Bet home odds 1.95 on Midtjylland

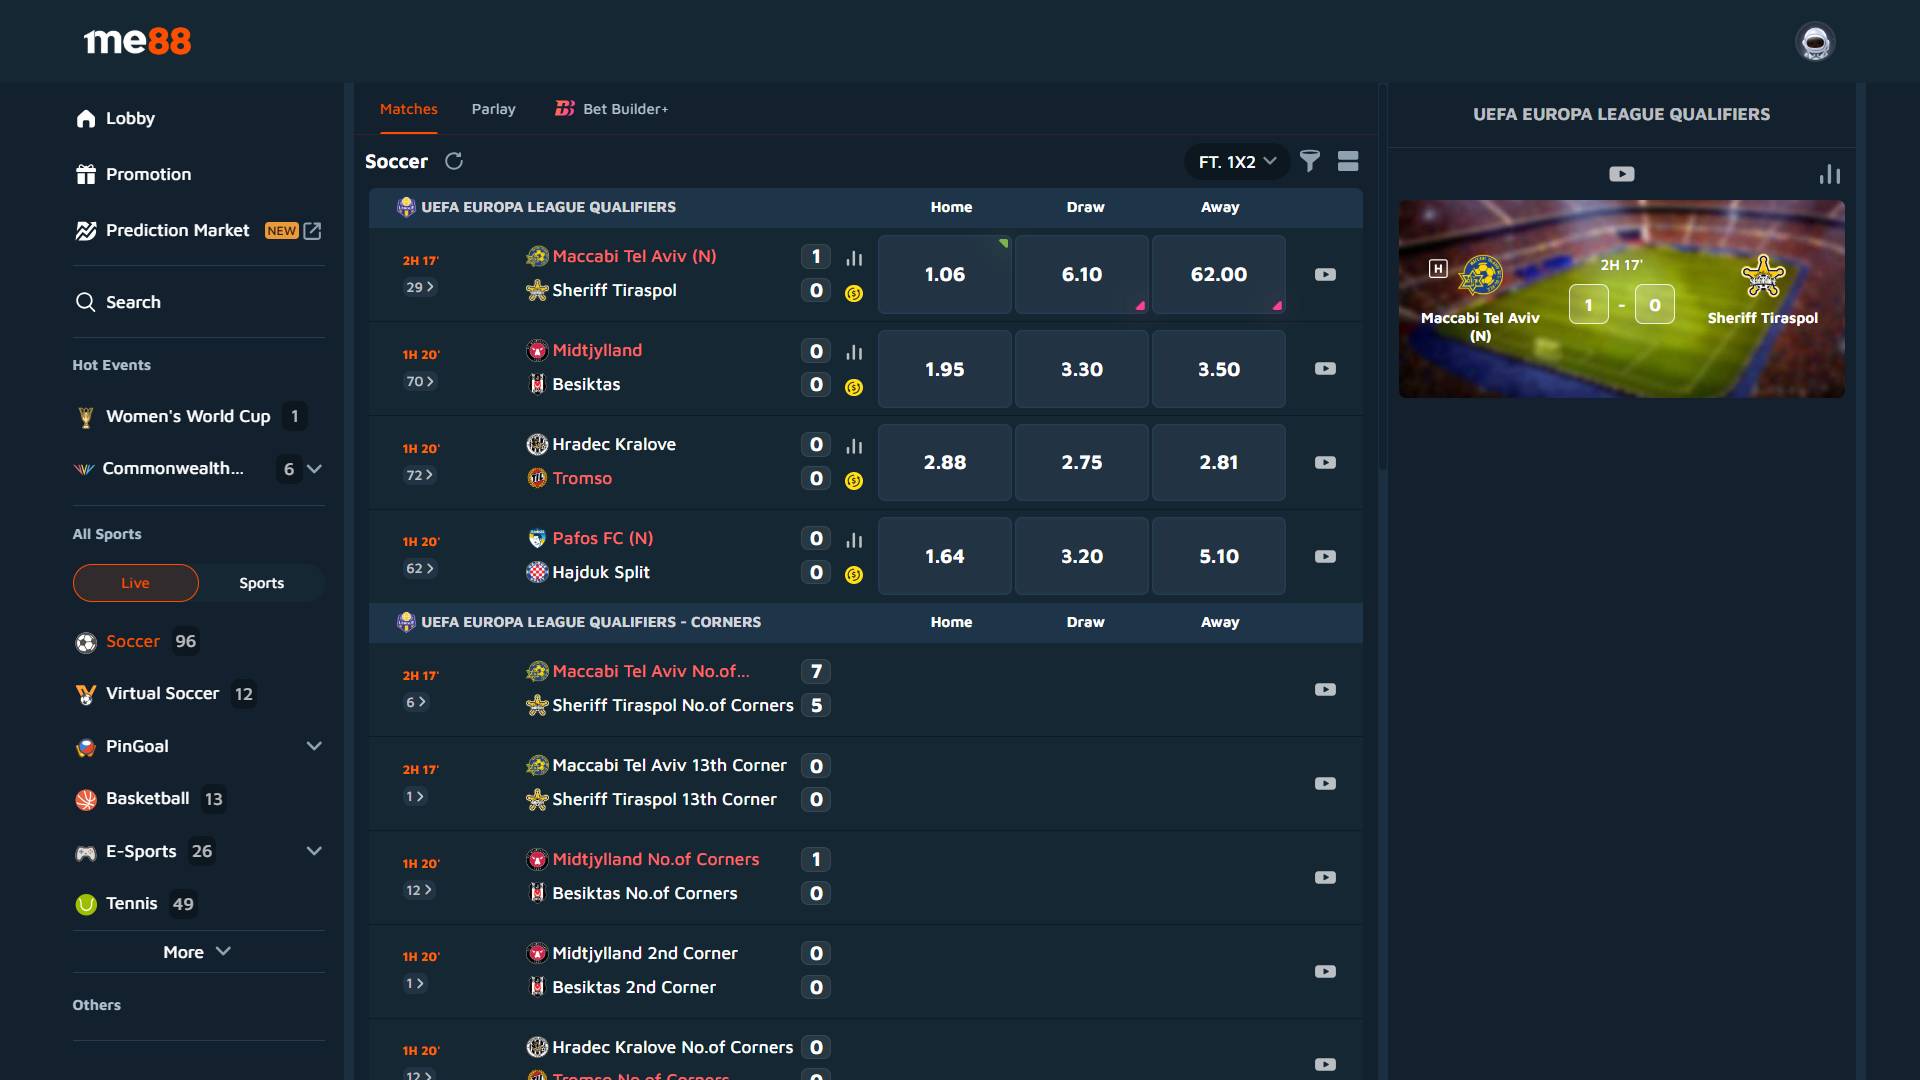945,369
